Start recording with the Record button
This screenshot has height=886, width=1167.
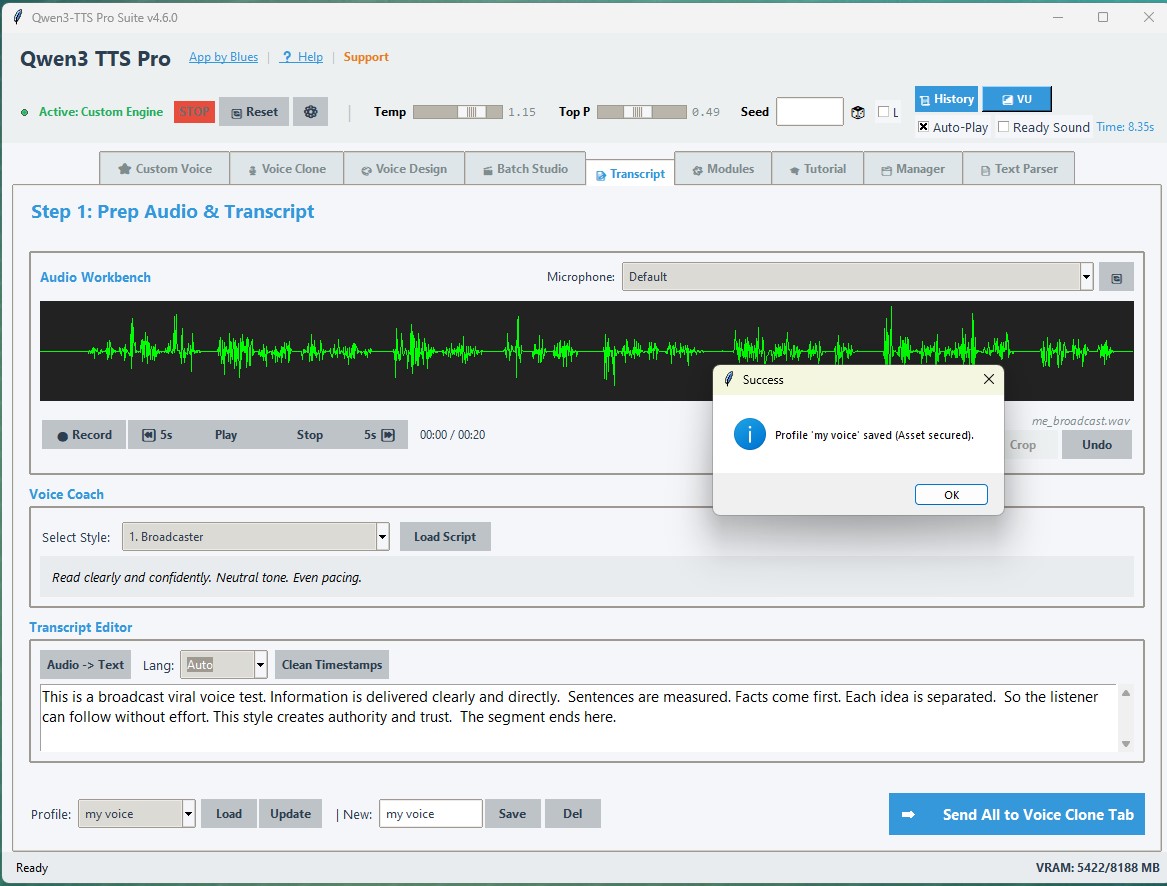click(84, 435)
